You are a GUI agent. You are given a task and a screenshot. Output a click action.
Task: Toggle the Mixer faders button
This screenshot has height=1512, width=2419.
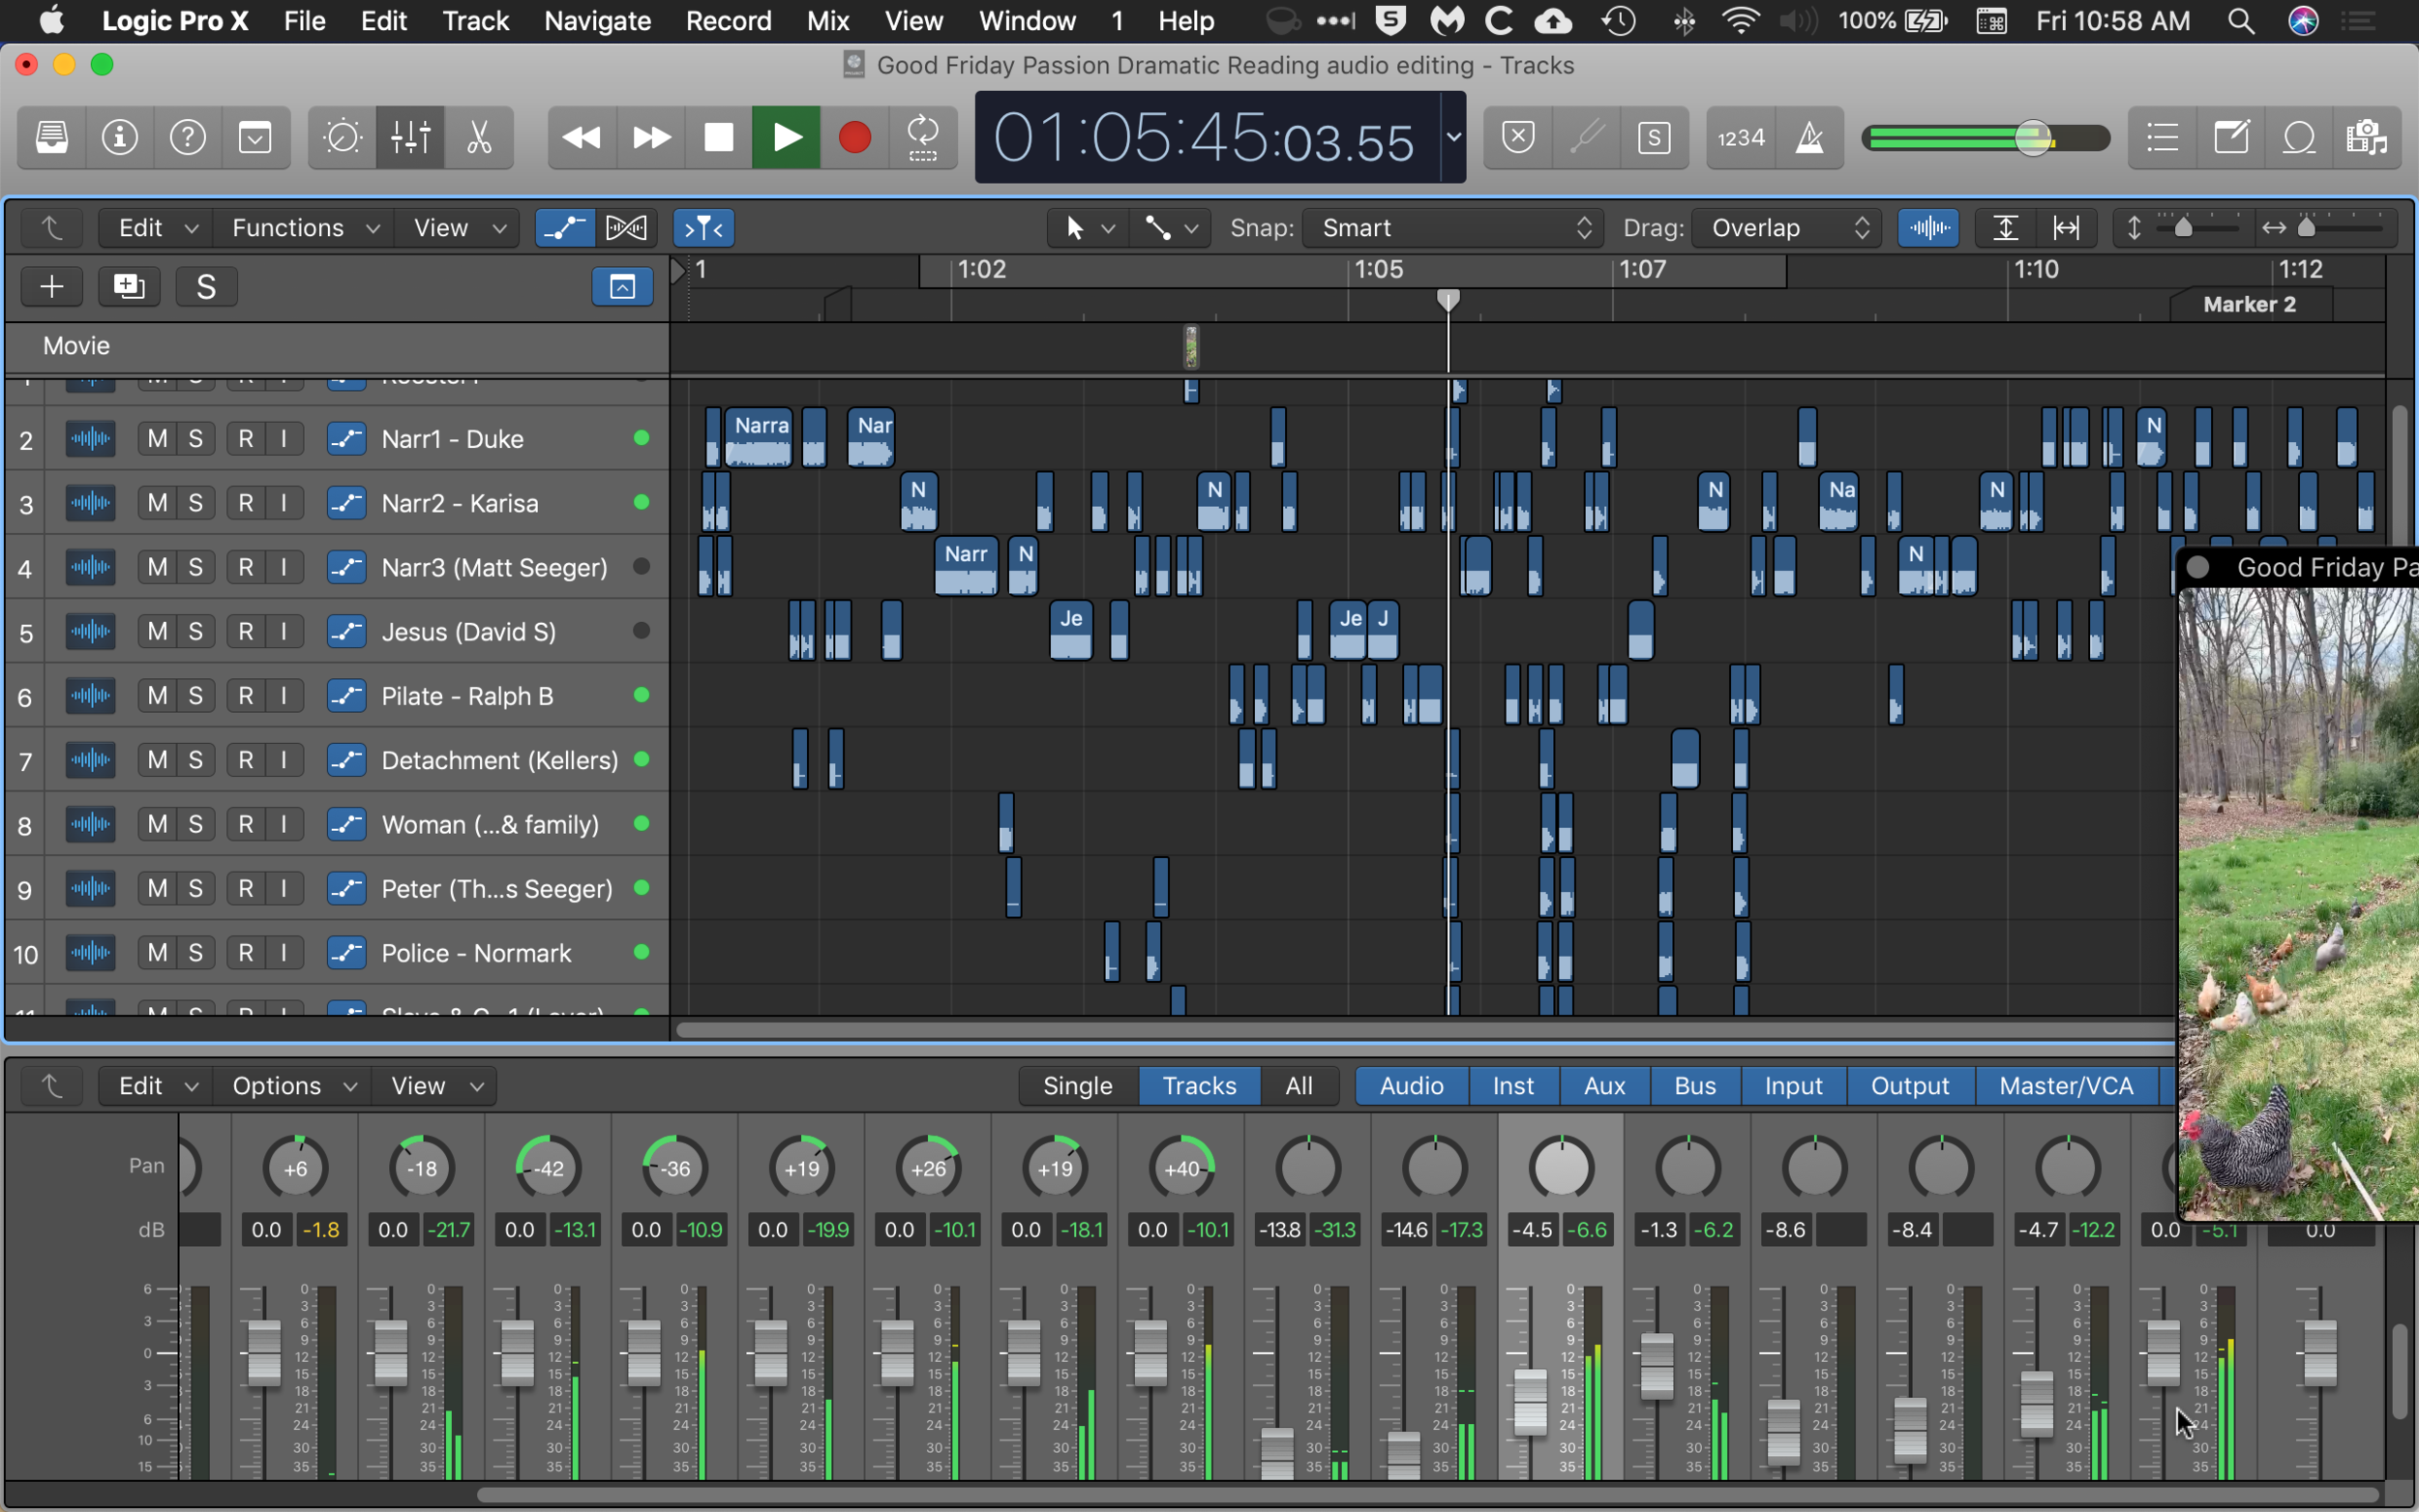click(410, 137)
